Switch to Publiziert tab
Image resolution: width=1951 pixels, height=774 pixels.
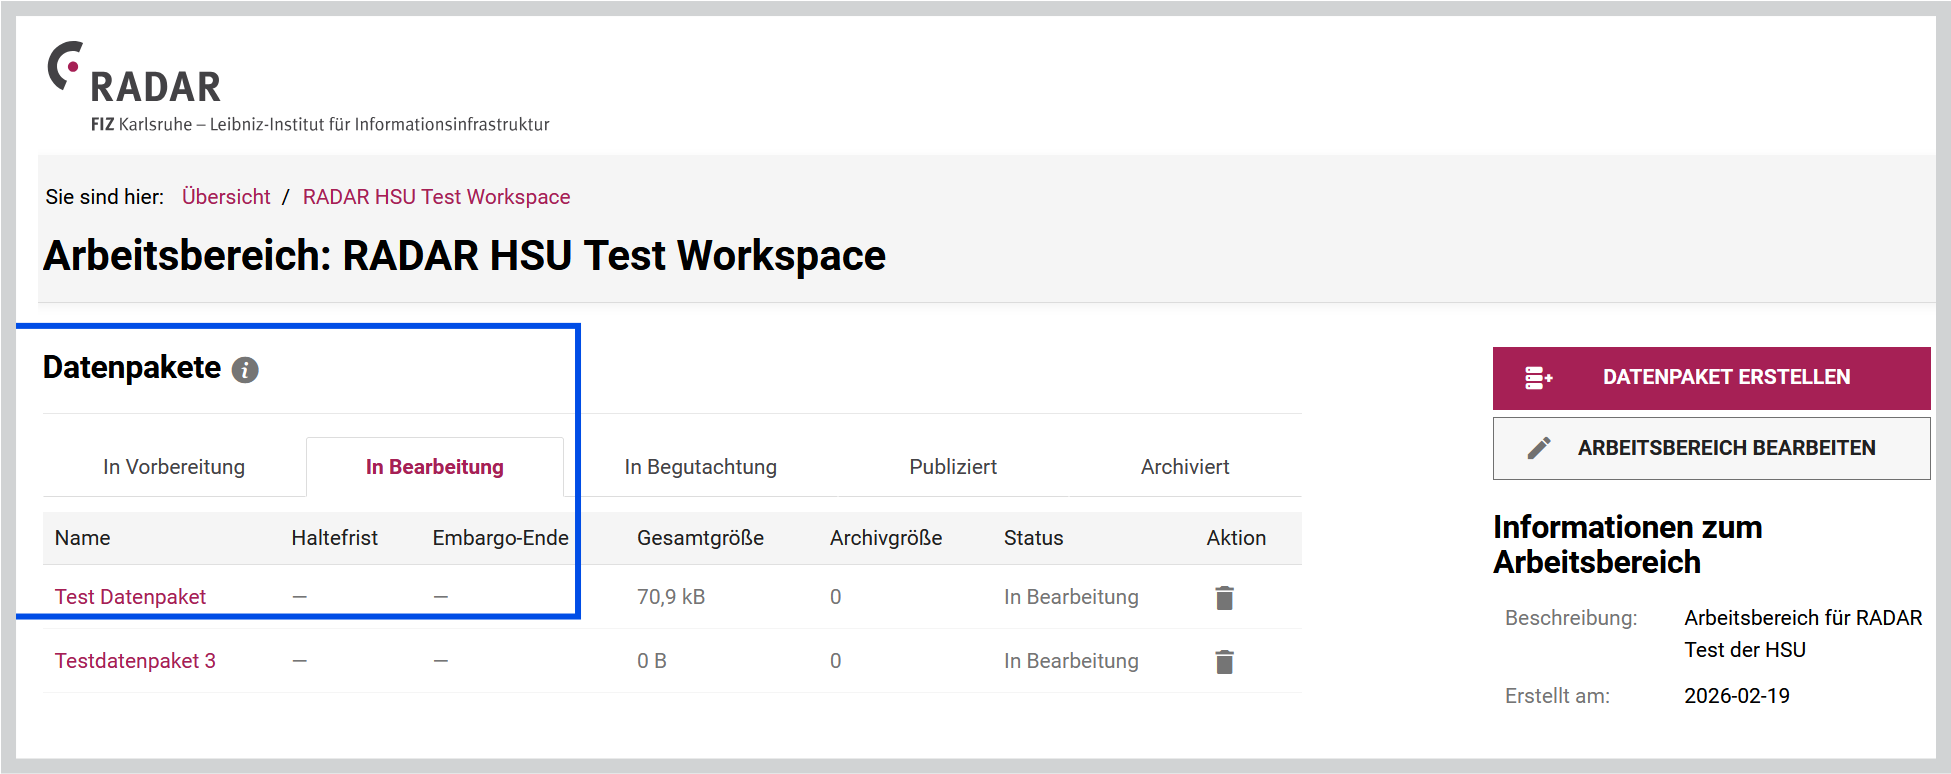pos(953,467)
